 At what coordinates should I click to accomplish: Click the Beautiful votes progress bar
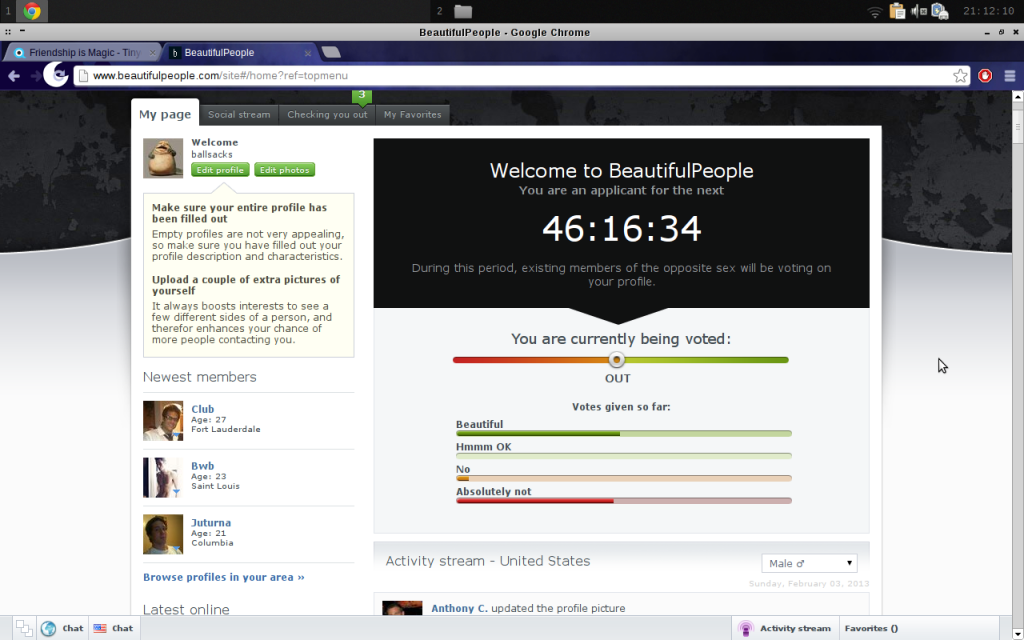[x=624, y=434]
